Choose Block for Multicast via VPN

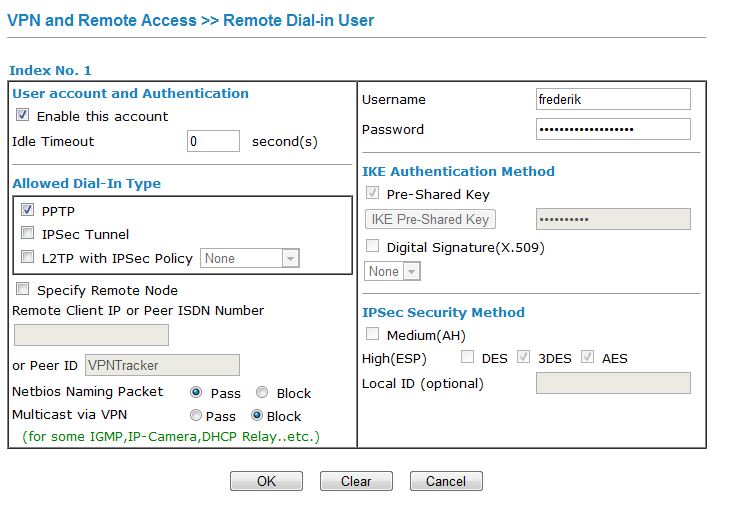[x=257, y=416]
